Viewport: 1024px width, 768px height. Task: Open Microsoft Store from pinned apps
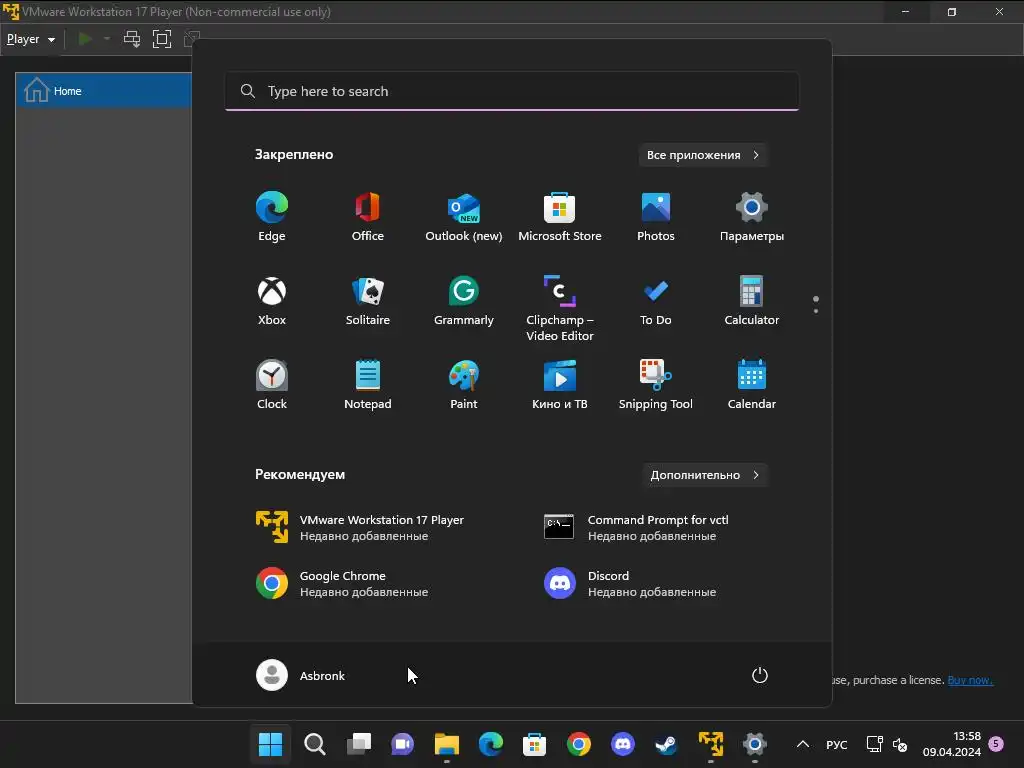560,217
